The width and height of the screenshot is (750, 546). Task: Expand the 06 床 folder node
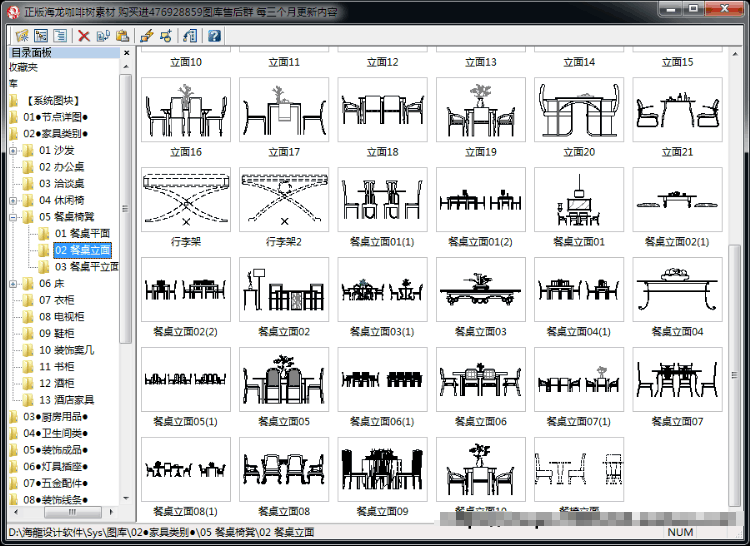tap(13, 284)
